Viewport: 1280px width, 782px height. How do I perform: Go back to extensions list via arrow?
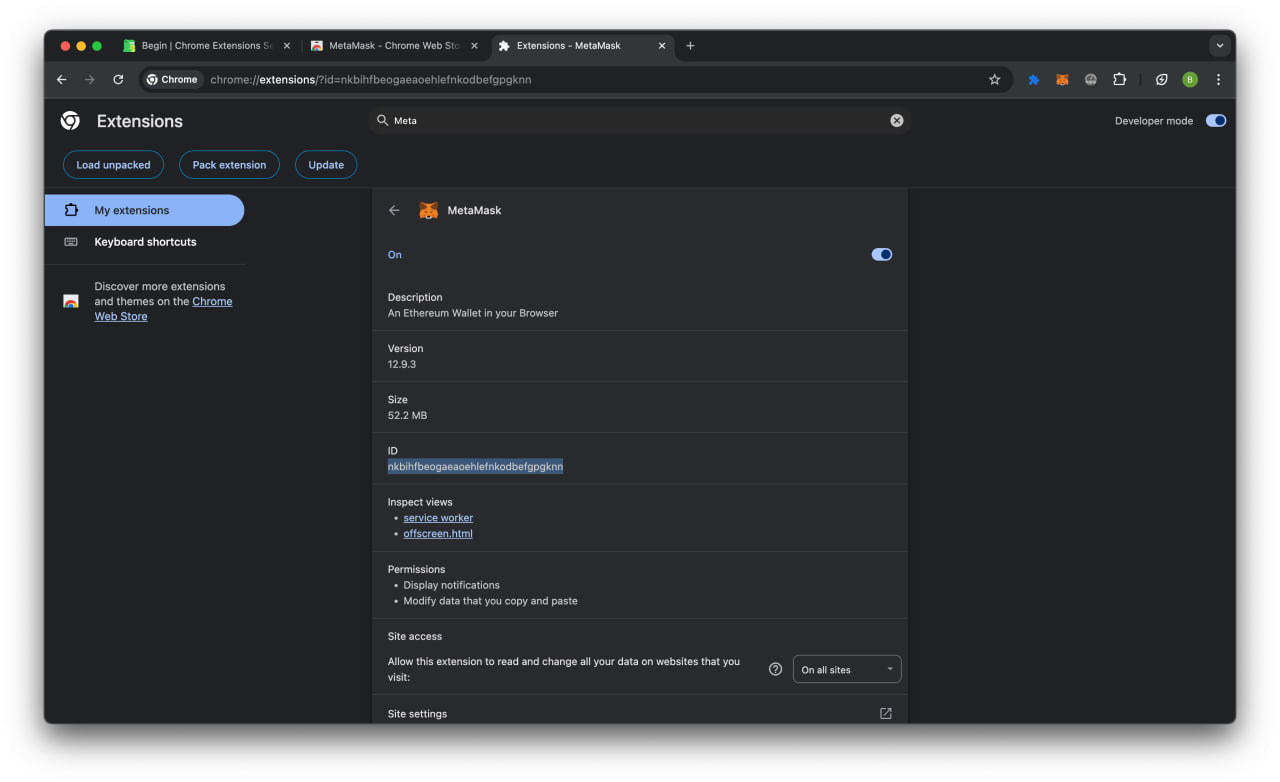pos(394,210)
